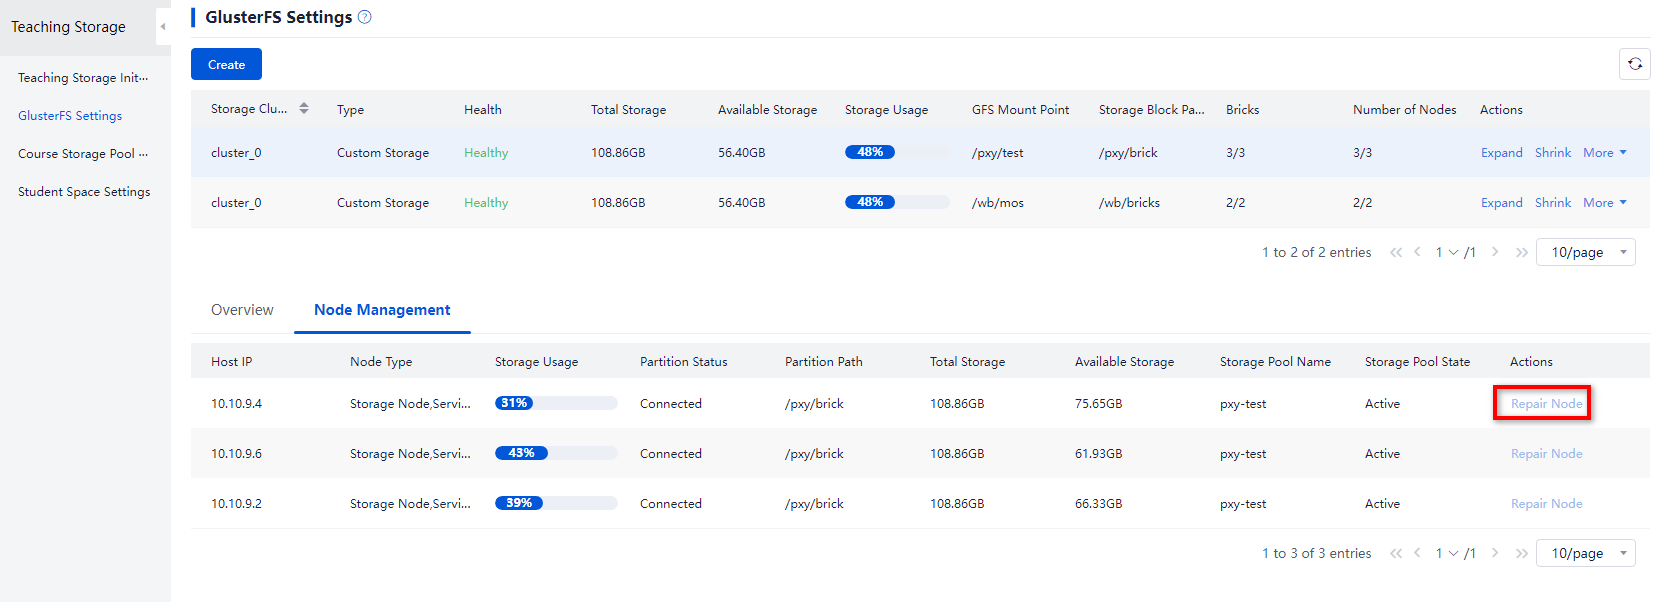The width and height of the screenshot is (1665, 602).
Task: Repair Node for host 10.10.9.4
Action: click(1546, 404)
